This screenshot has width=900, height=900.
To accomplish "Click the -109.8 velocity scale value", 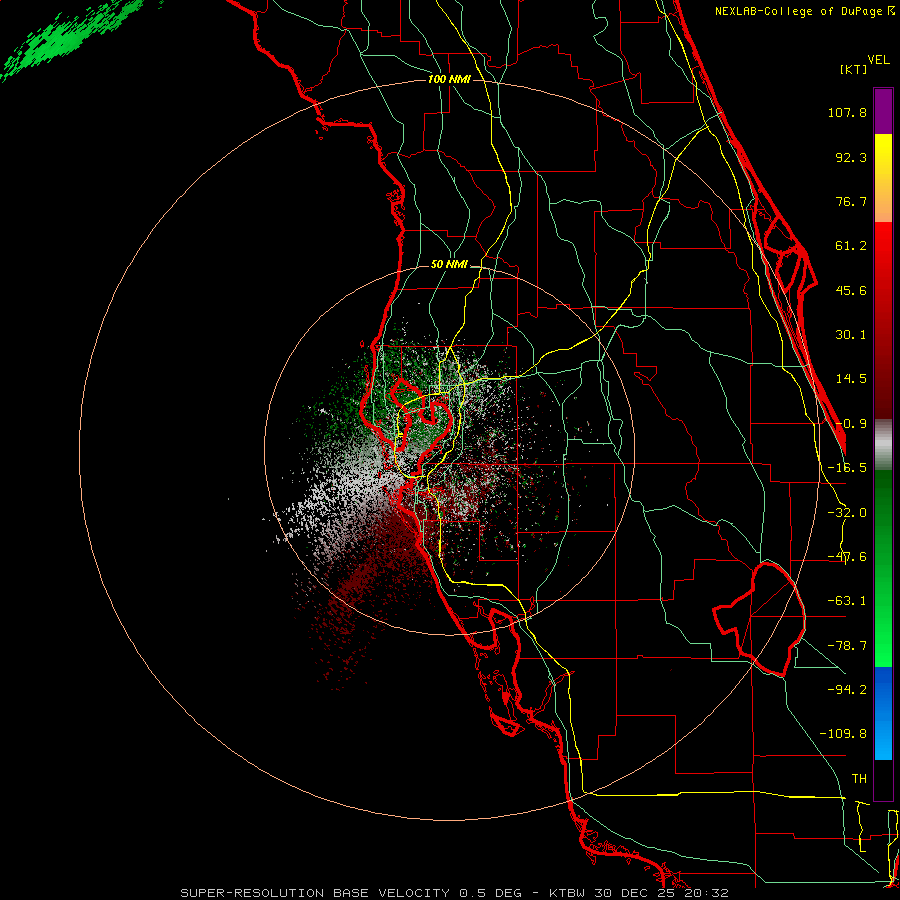I will click(843, 734).
